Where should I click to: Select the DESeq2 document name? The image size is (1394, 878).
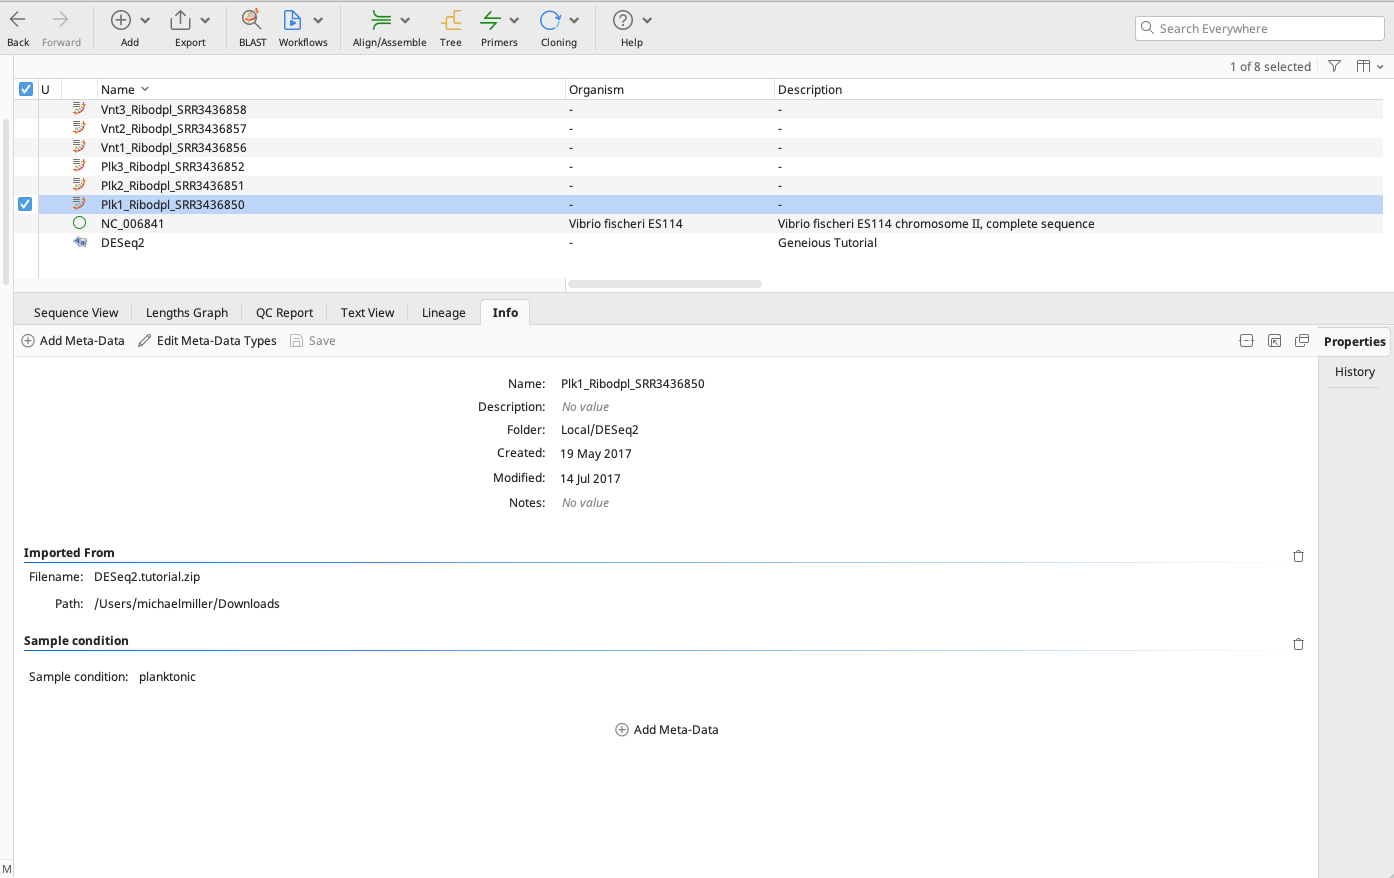tap(122, 243)
